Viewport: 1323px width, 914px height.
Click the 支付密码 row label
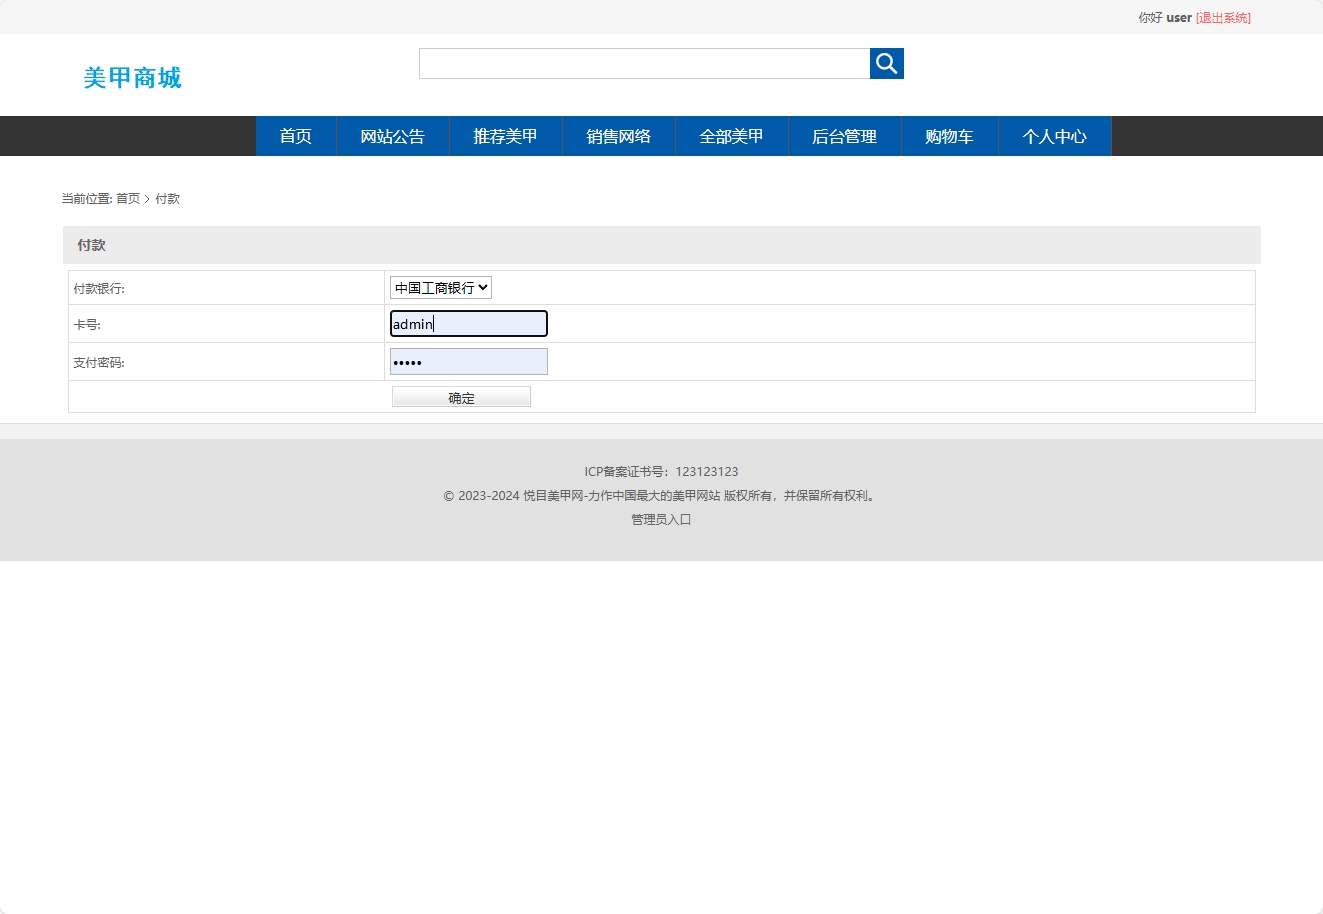(99, 363)
